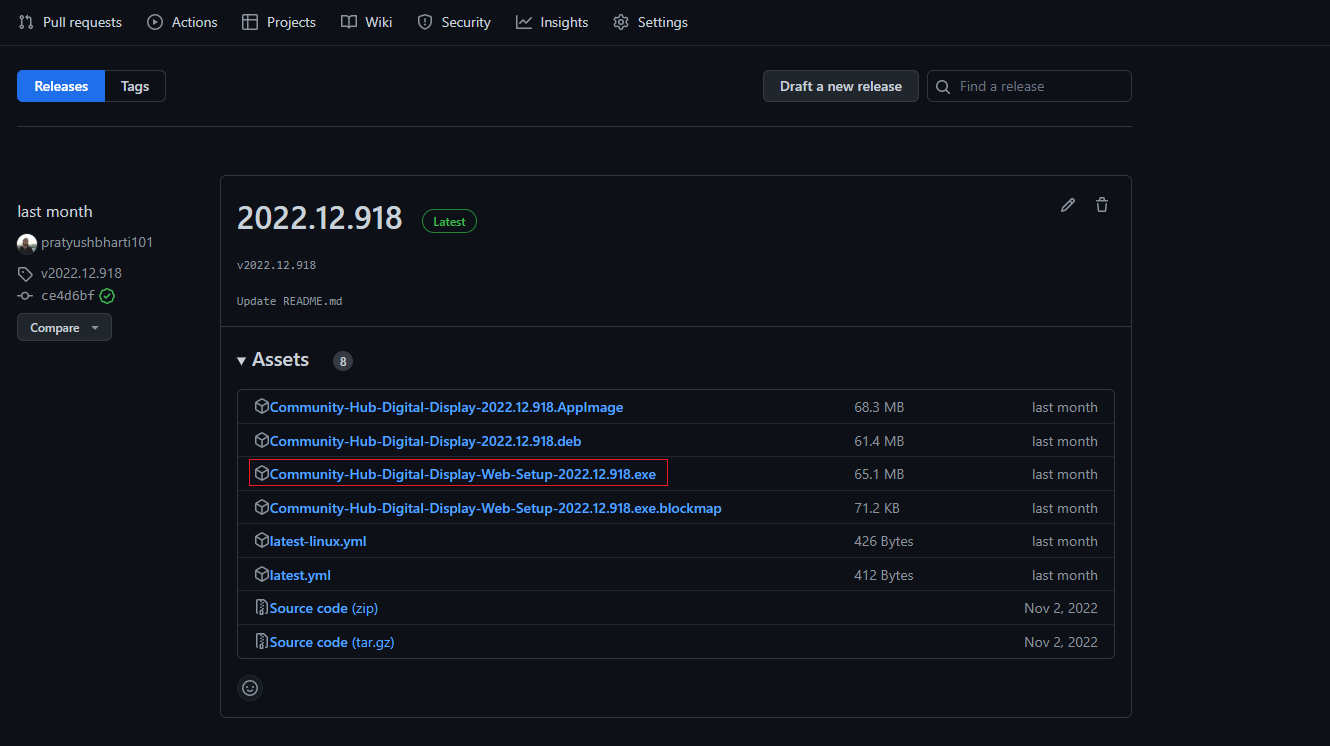Download the 2022.12.918.AppImage asset
The image size is (1330, 746).
[446, 407]
